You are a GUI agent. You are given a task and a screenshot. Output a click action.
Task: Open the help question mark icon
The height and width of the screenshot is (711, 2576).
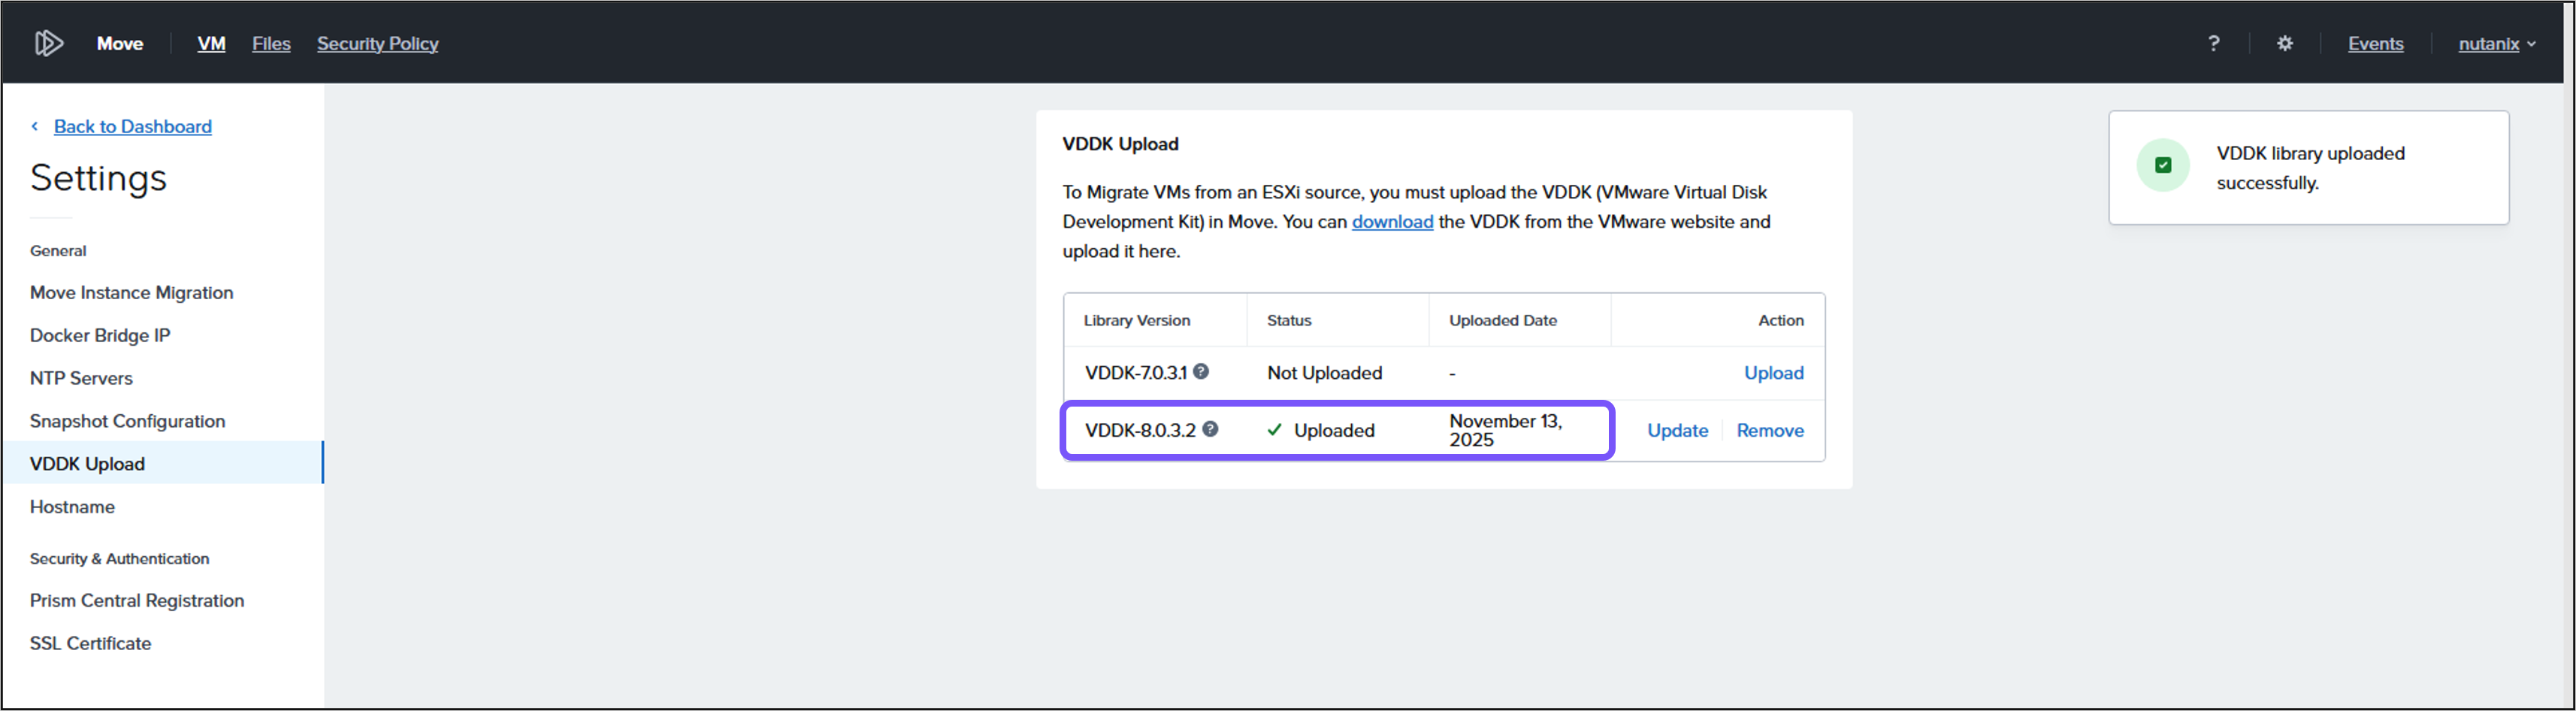coord(2214,43)
